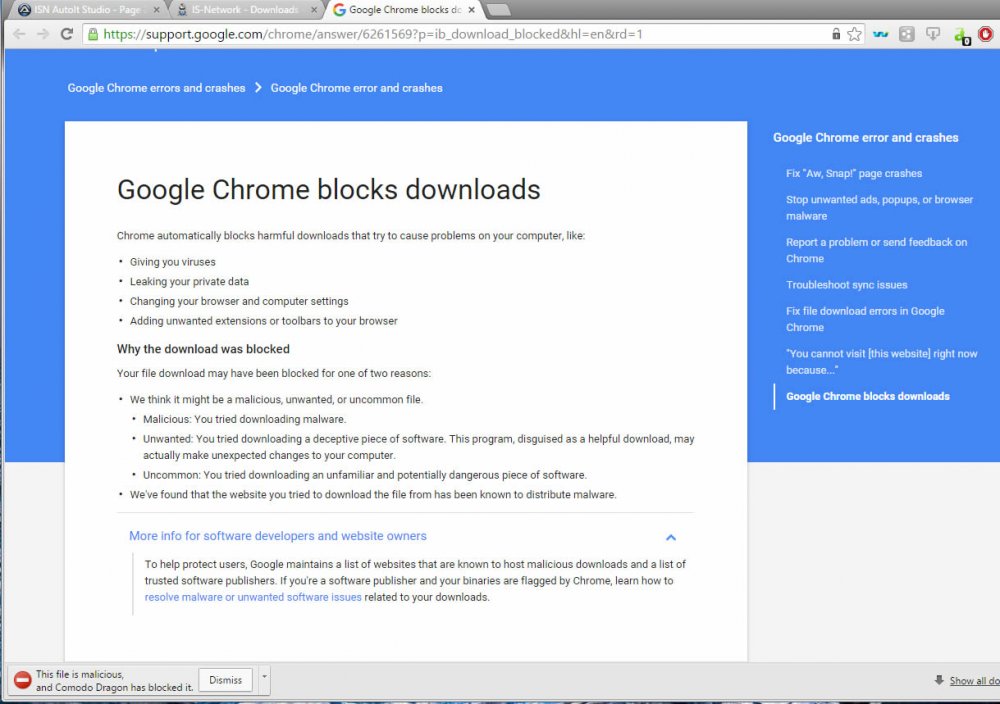
Task: Click More info for software developers heading
Action: (x=278, y=536)
